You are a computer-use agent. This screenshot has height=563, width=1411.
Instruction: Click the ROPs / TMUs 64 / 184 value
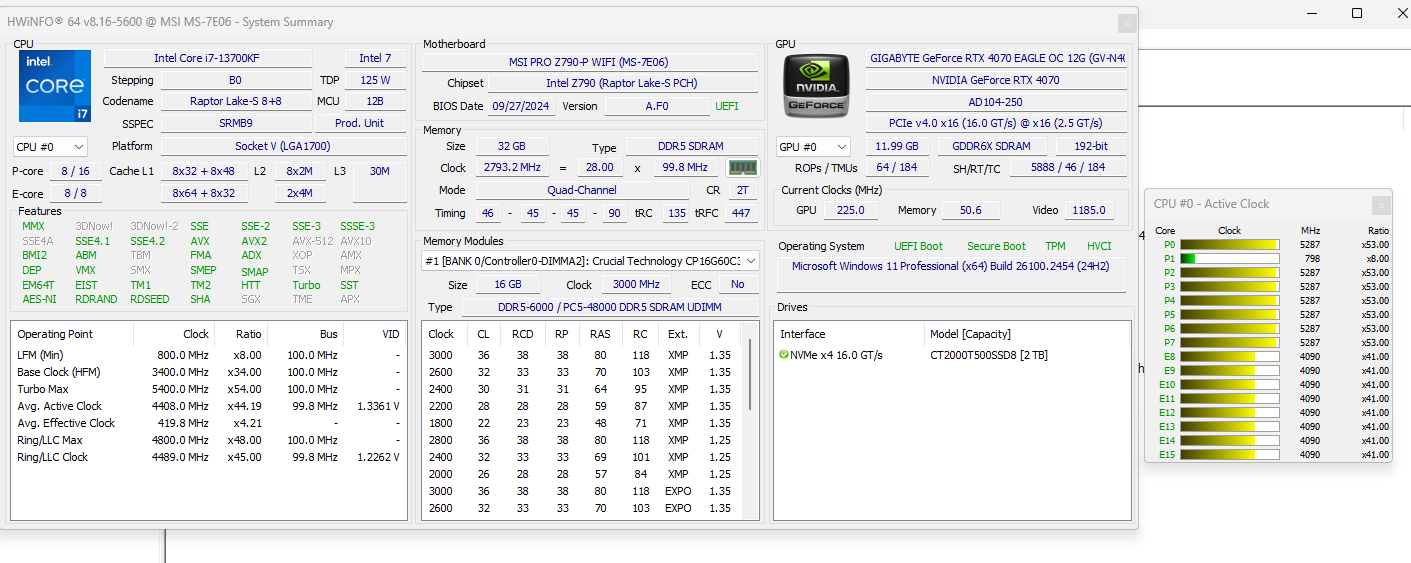895,167
